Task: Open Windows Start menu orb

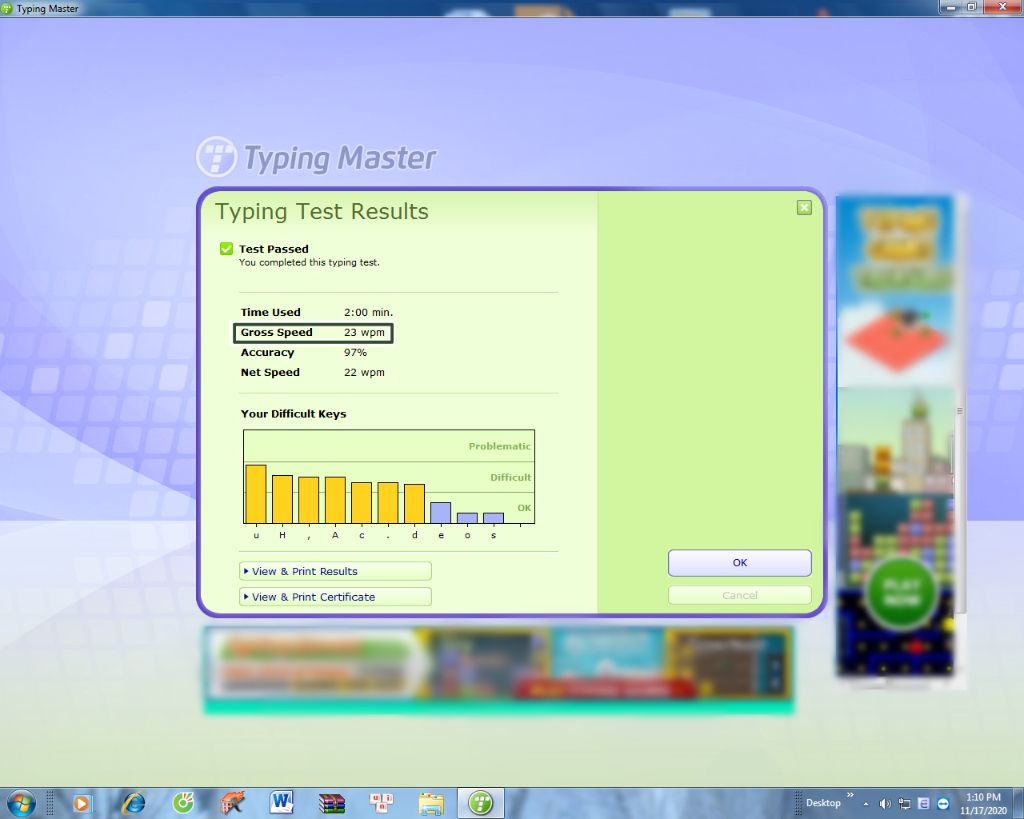Action: pyautogui.click(x=20, y=803)
